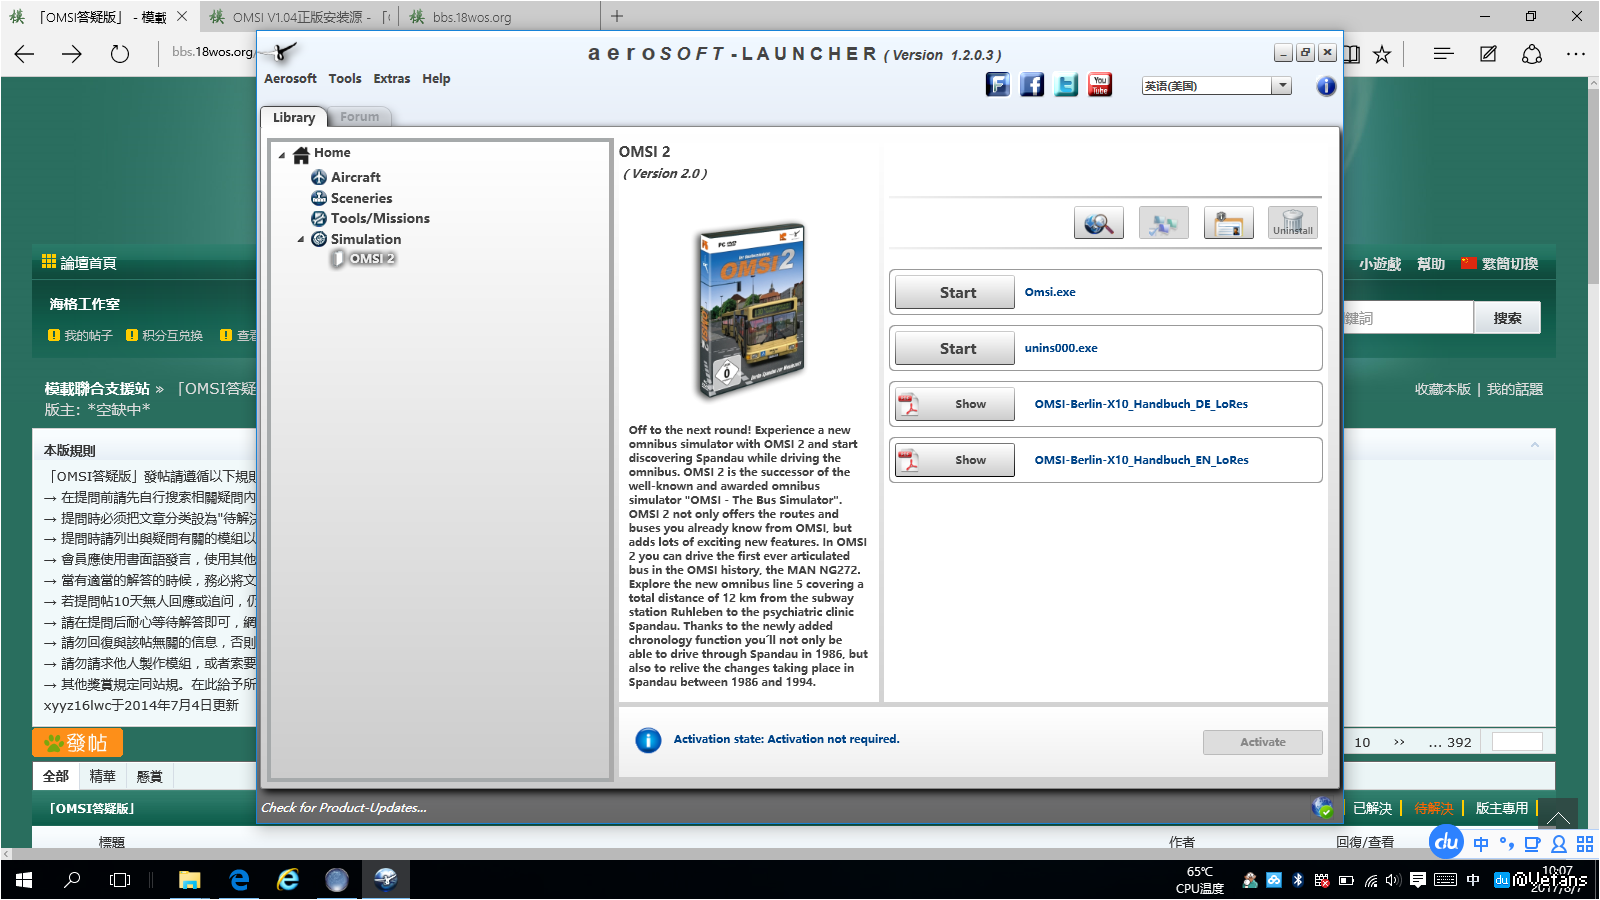This screenshot has height=900, width=1600.
Task: Open File Explorer from the taskbar
Action: click(190, 880)
